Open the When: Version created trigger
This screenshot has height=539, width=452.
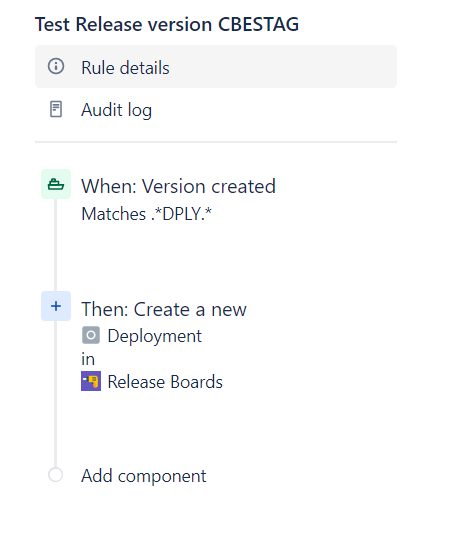pos(178,186)
